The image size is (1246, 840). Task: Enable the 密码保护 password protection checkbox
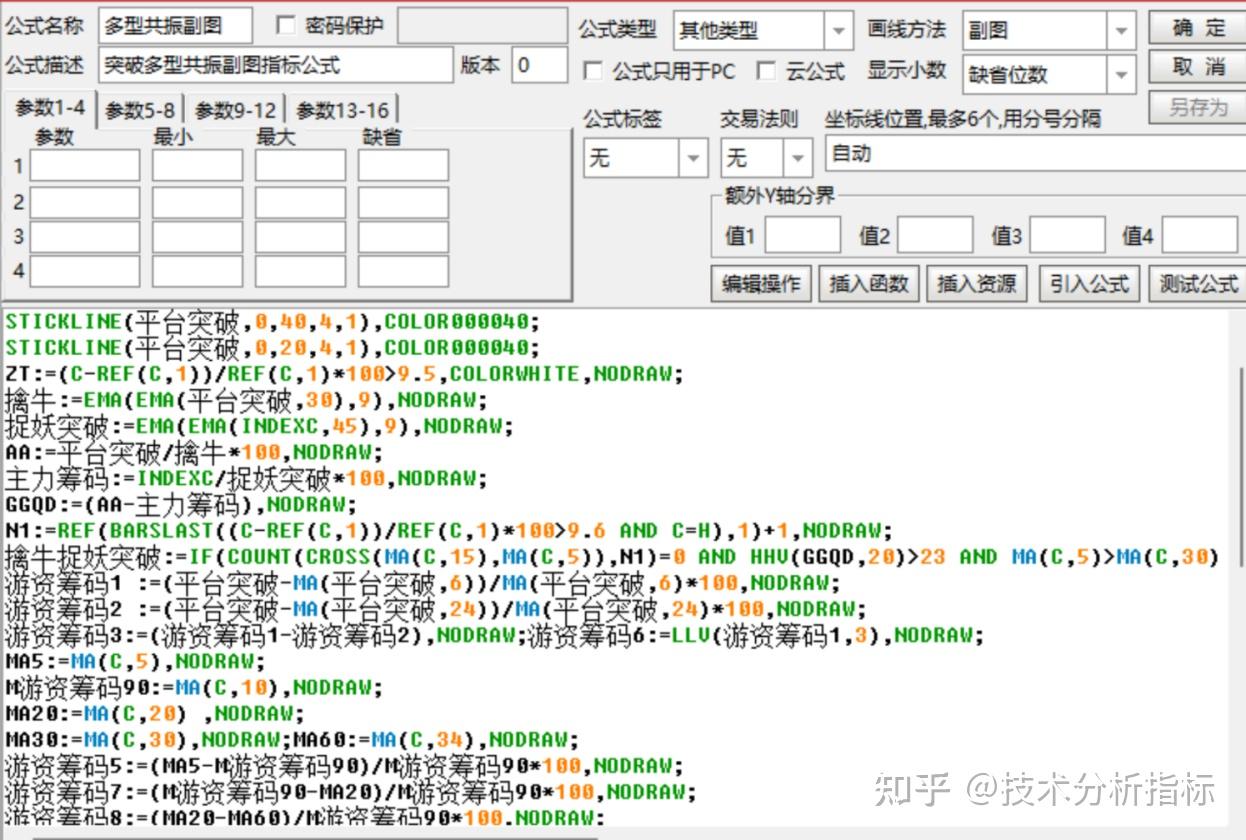pos(285,26)
